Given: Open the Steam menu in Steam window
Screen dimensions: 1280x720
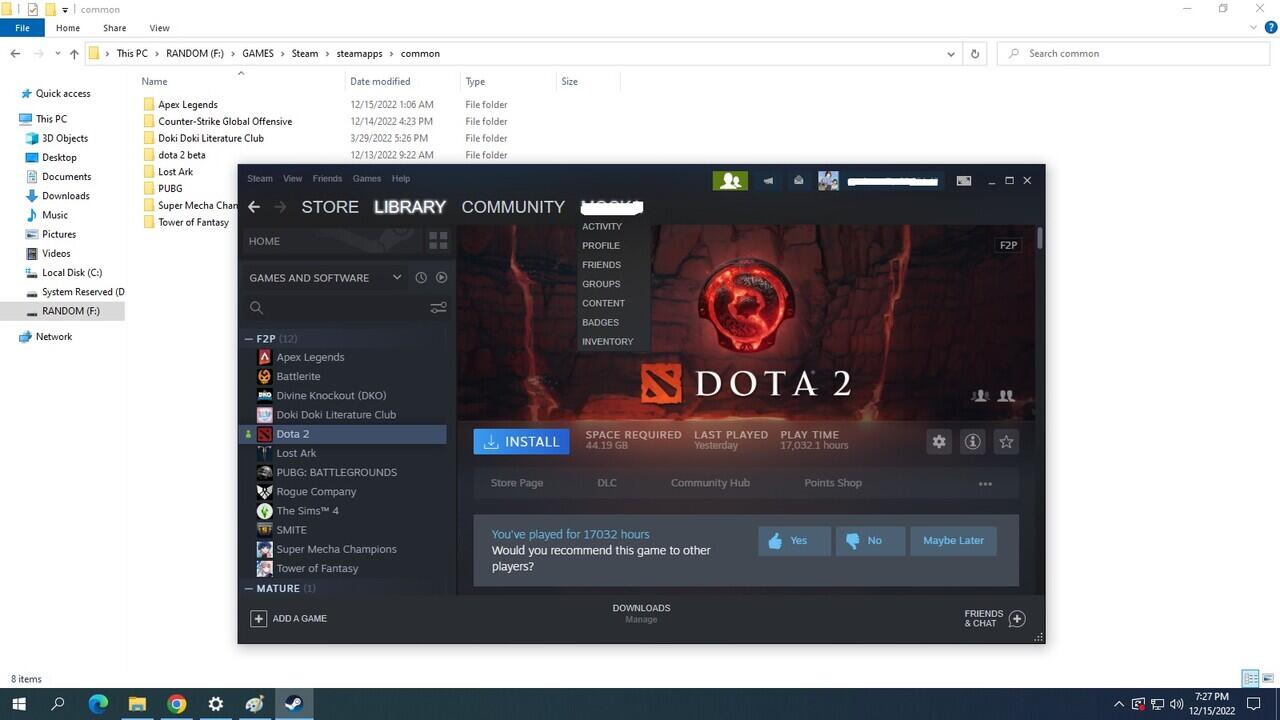Looking at the screenshot, I should (260, 179).
